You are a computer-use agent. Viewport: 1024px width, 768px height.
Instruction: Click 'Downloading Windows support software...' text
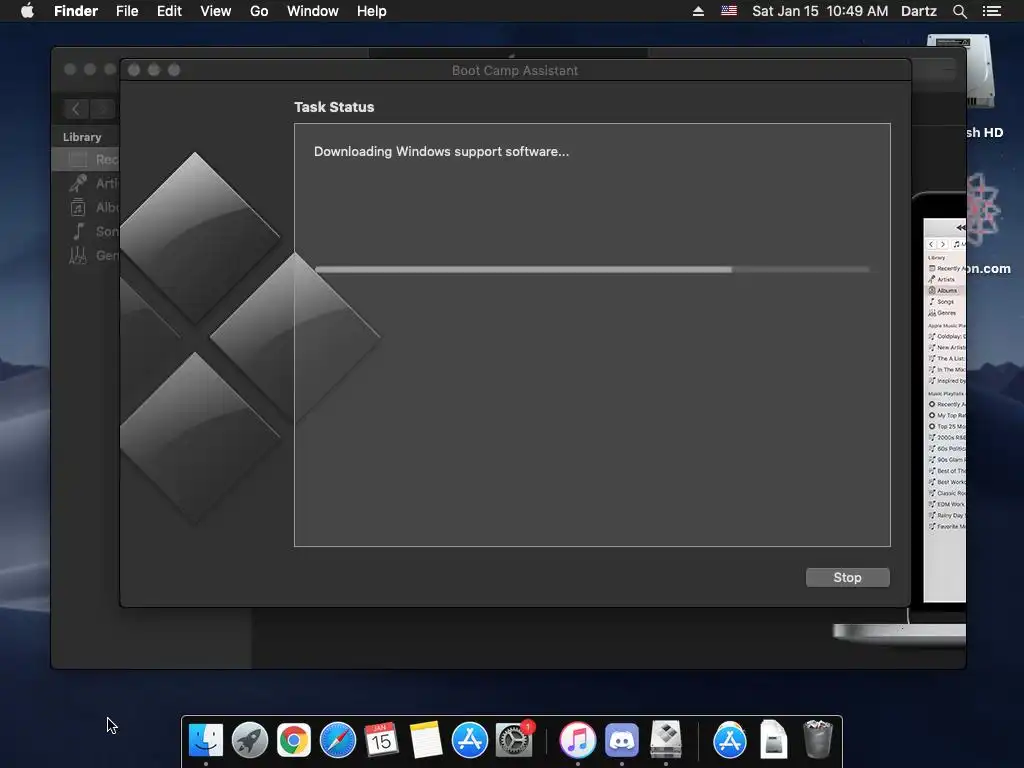441,152
